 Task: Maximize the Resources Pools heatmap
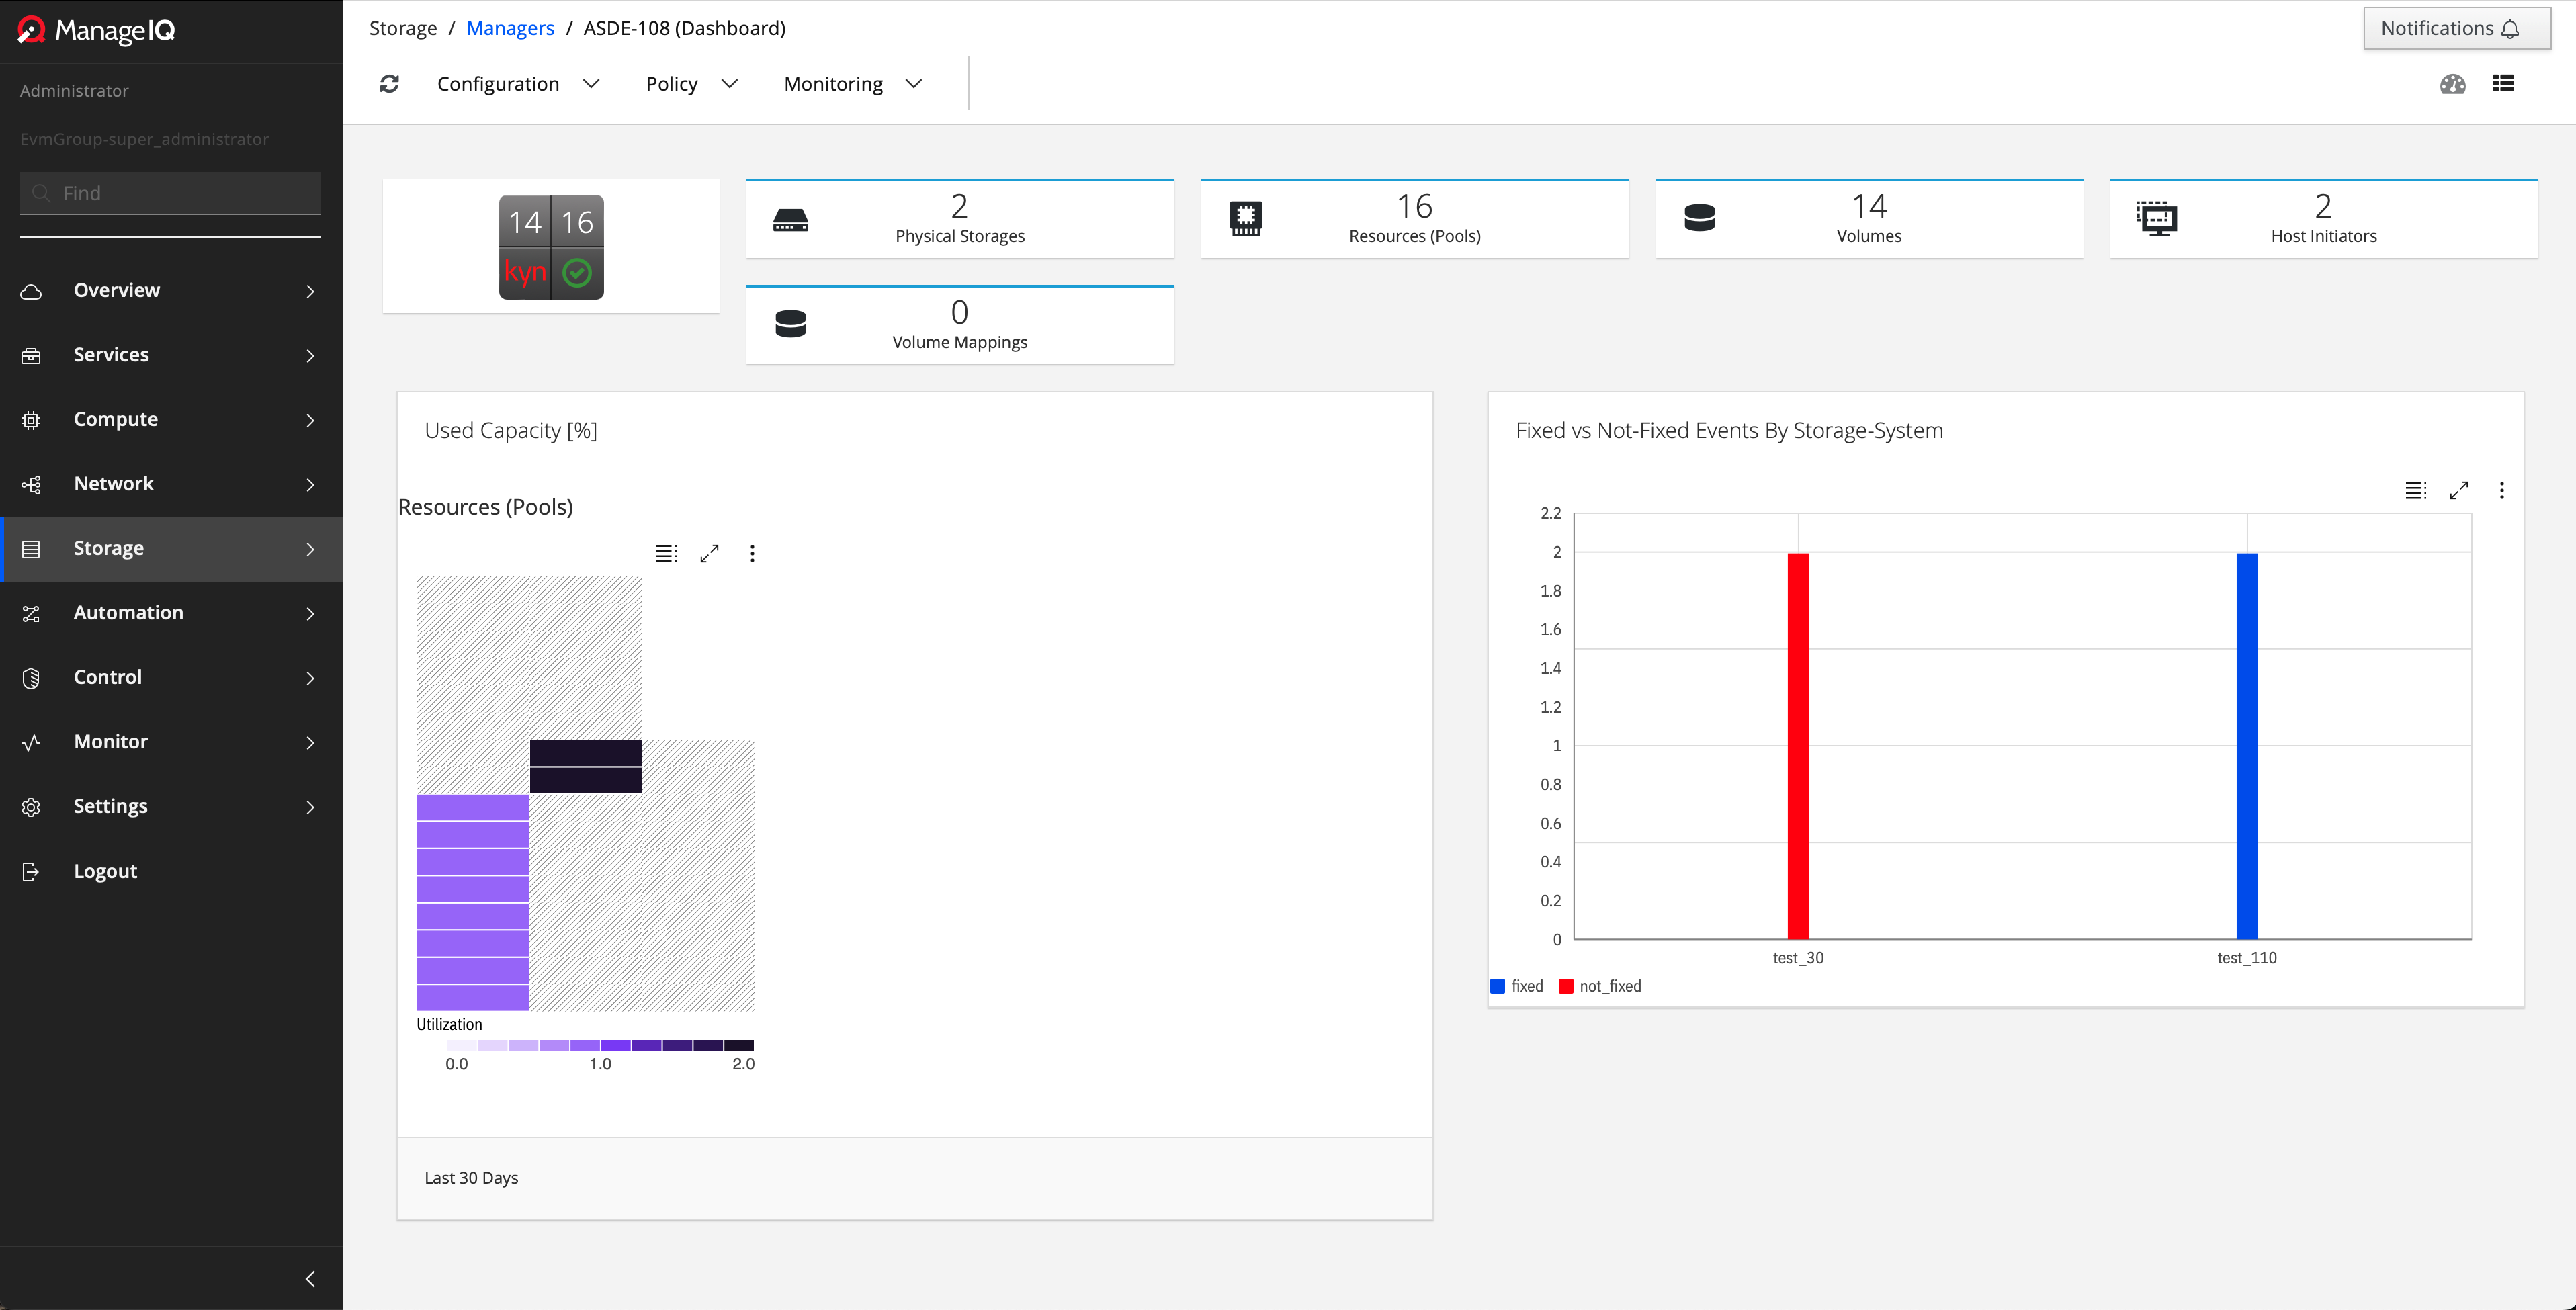tap(709, 553)
